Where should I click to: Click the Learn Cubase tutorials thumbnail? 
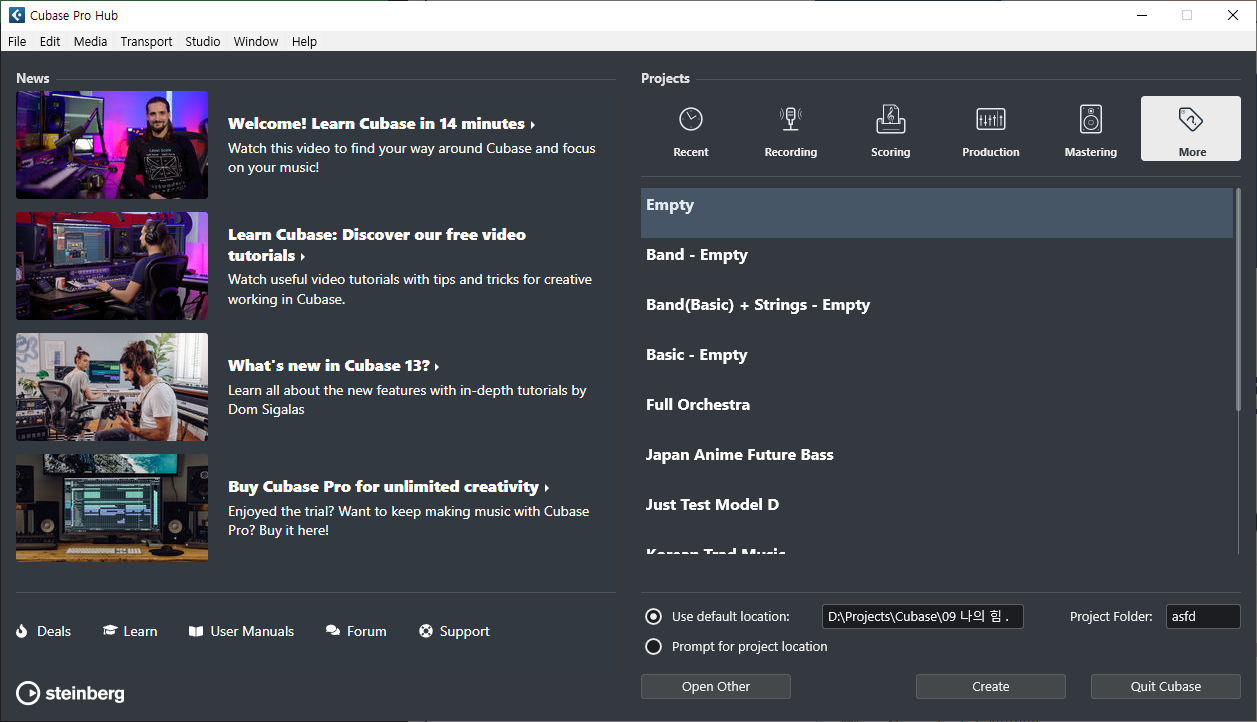(112, 266)
